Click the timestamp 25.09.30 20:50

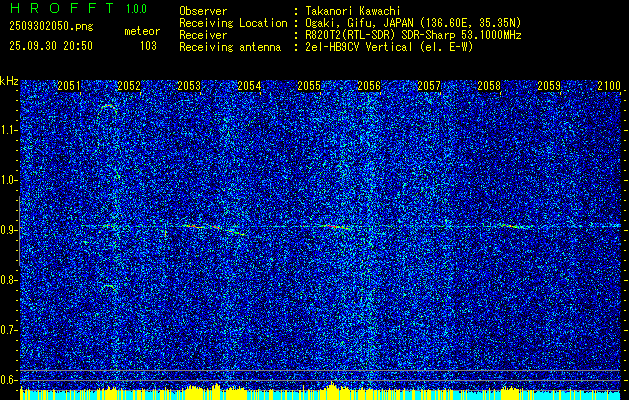[x=51, y=45]
